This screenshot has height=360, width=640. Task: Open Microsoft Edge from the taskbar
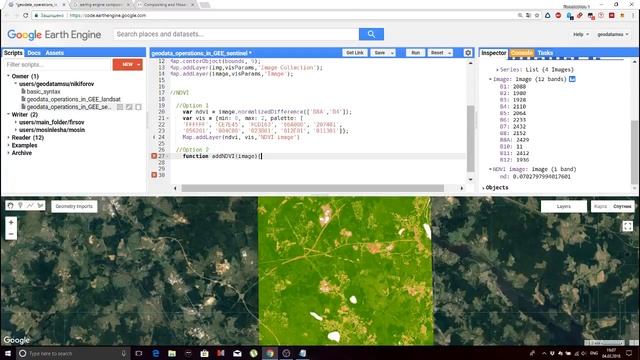point(156,353)
